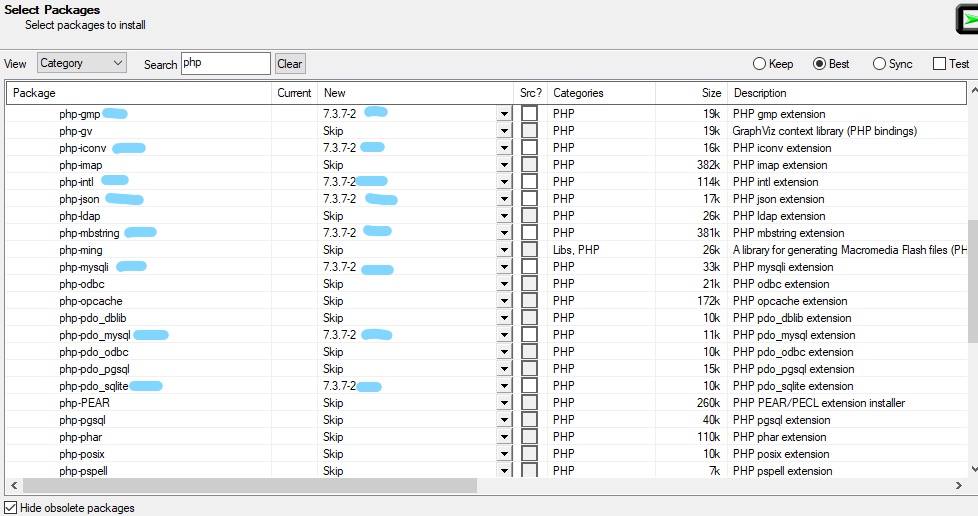
Task: Check the Src box for php-gmp
Action: (x=529, y=114)
